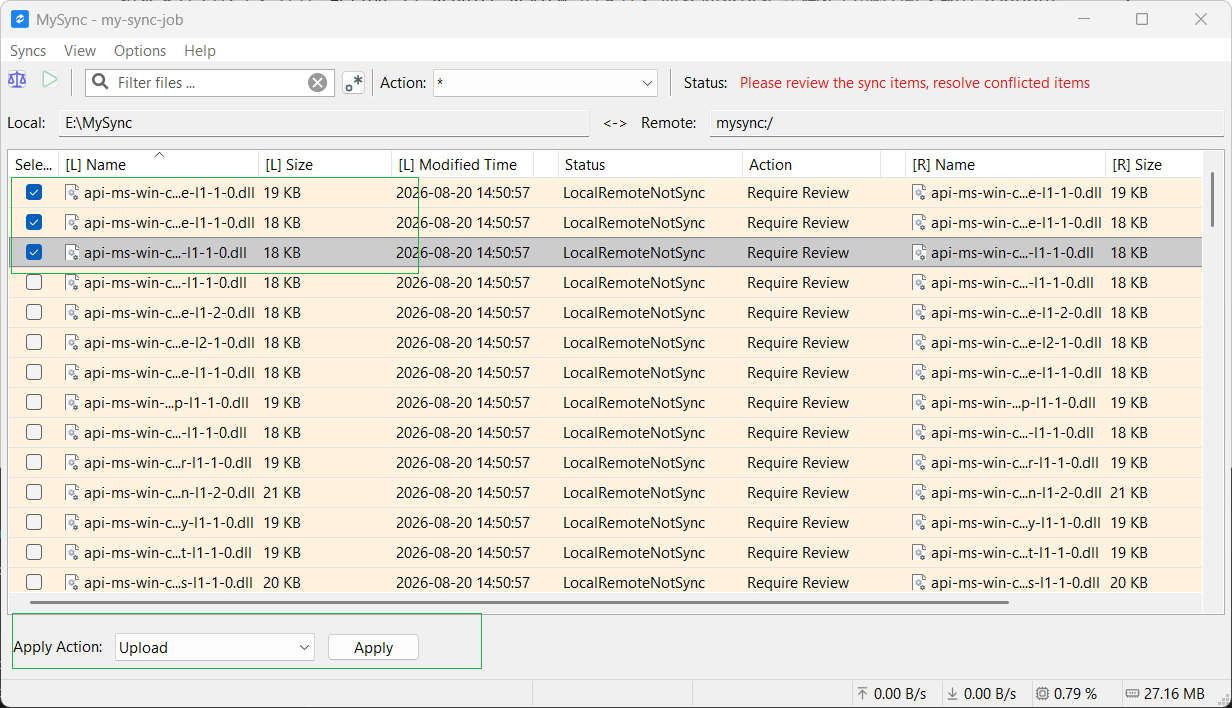
Task: Click the 20 KB remote size cell
Action: pyautogui.click(x=1129, y=583)
